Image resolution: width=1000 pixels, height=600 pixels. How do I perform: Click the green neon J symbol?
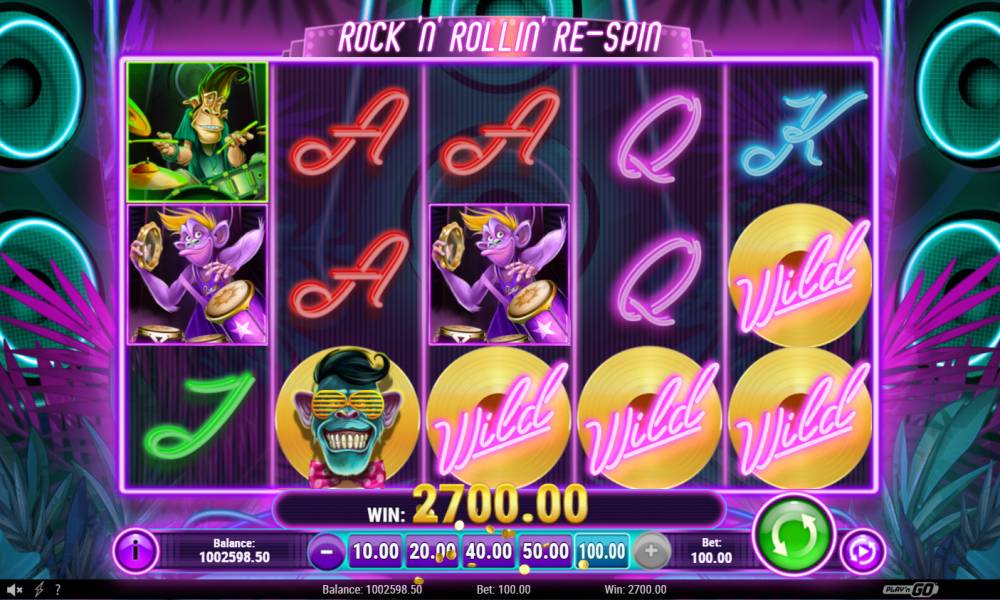[198, 416]
